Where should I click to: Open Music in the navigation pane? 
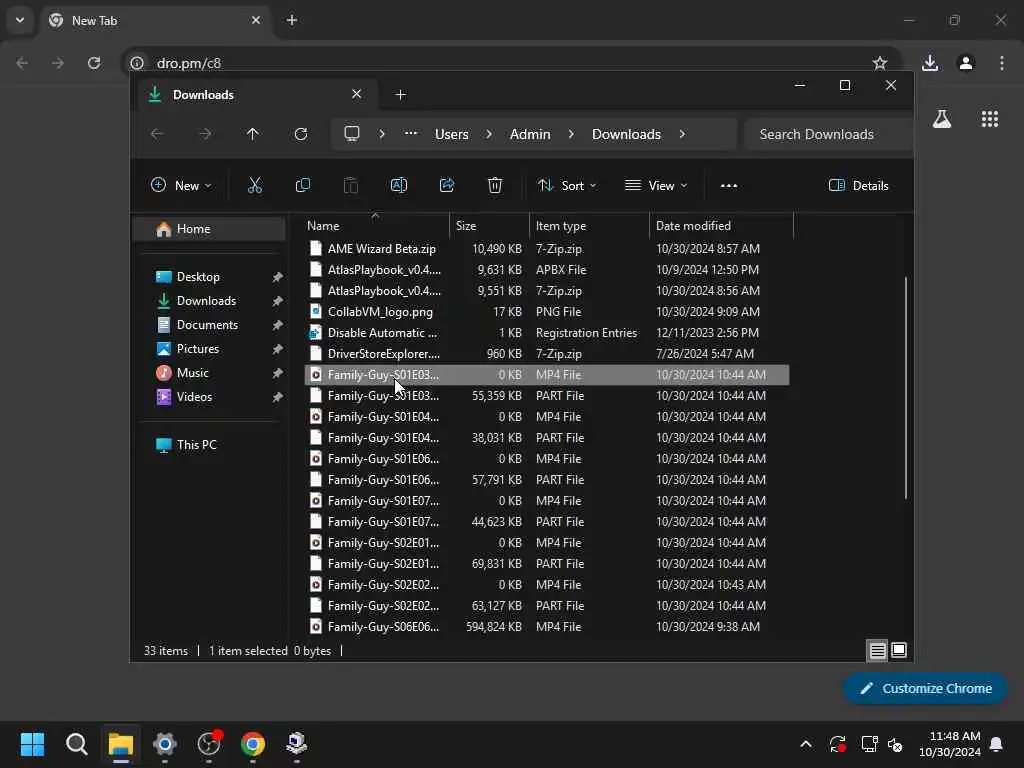tap(209, 373)
